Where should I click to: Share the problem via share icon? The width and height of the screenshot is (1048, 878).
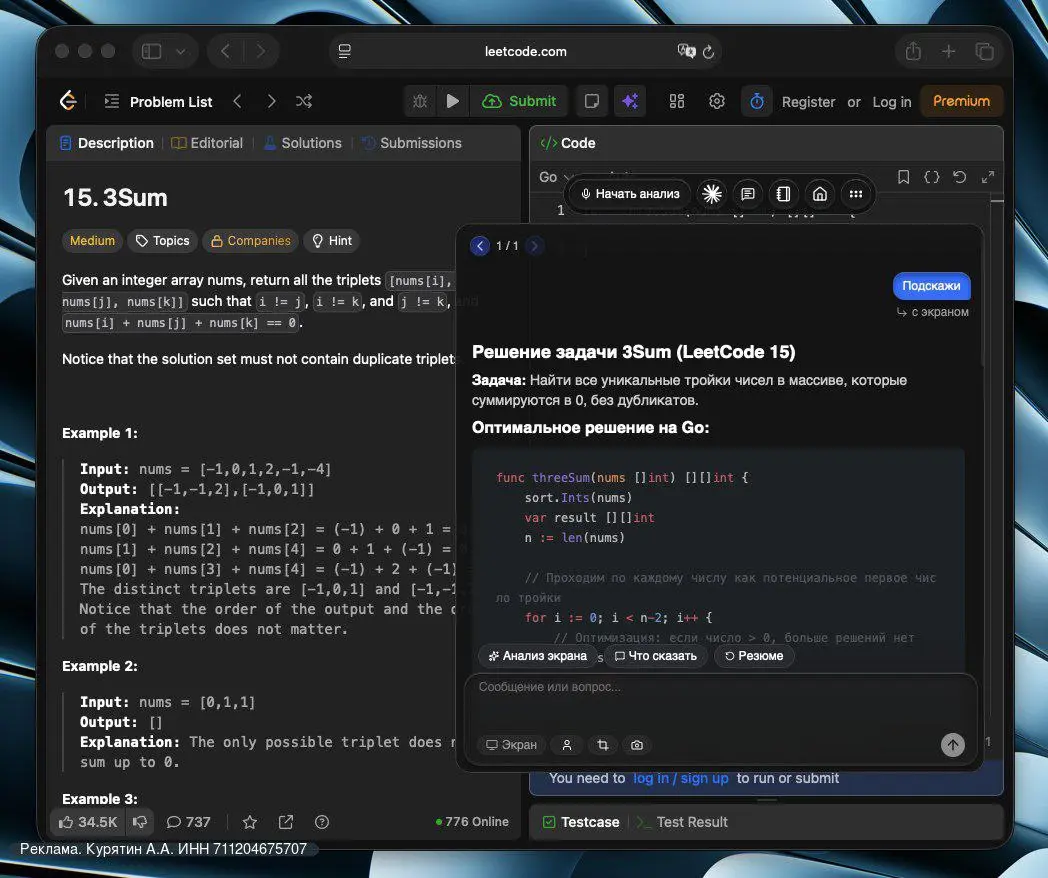[x=286, y=822]
